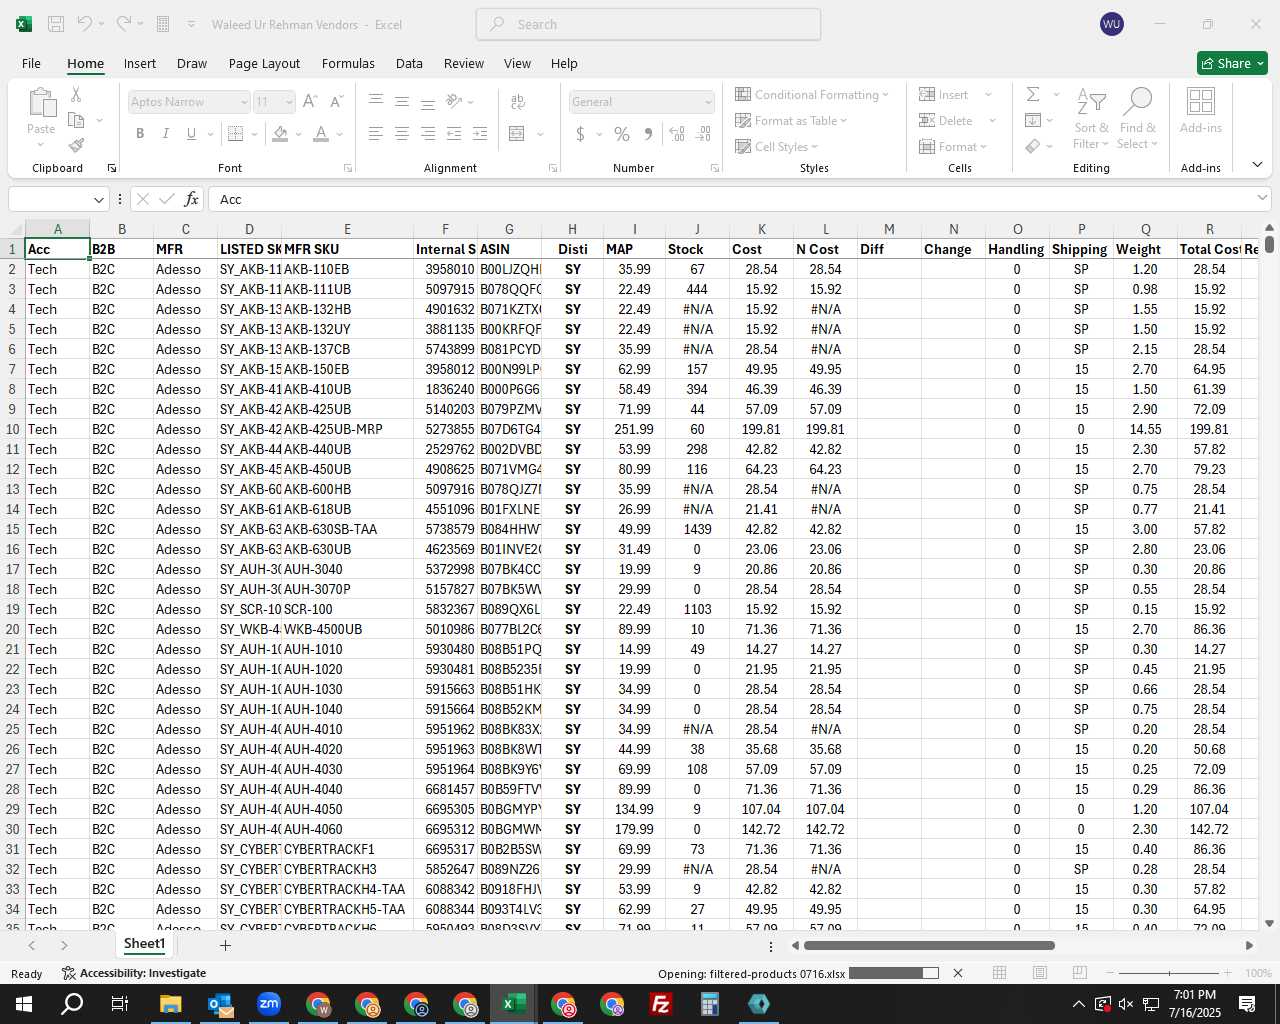The height and width of the screenshot is (1024, 1280).
Task: Select Top Align vertical alignment
Action: tap(376, 101)
